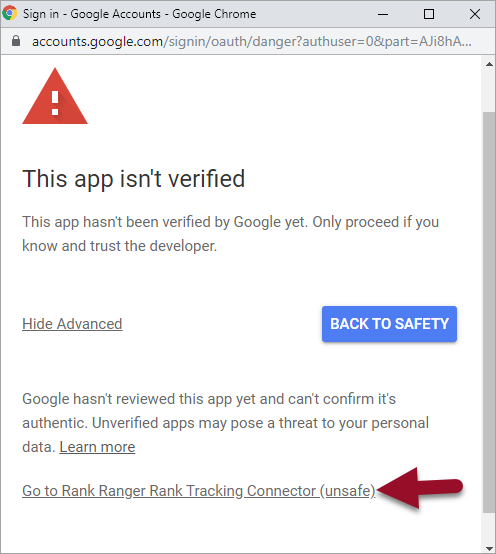Click the scrollbar track above the thumb
The width and height of the screenshot is (496, 554).
489,91
